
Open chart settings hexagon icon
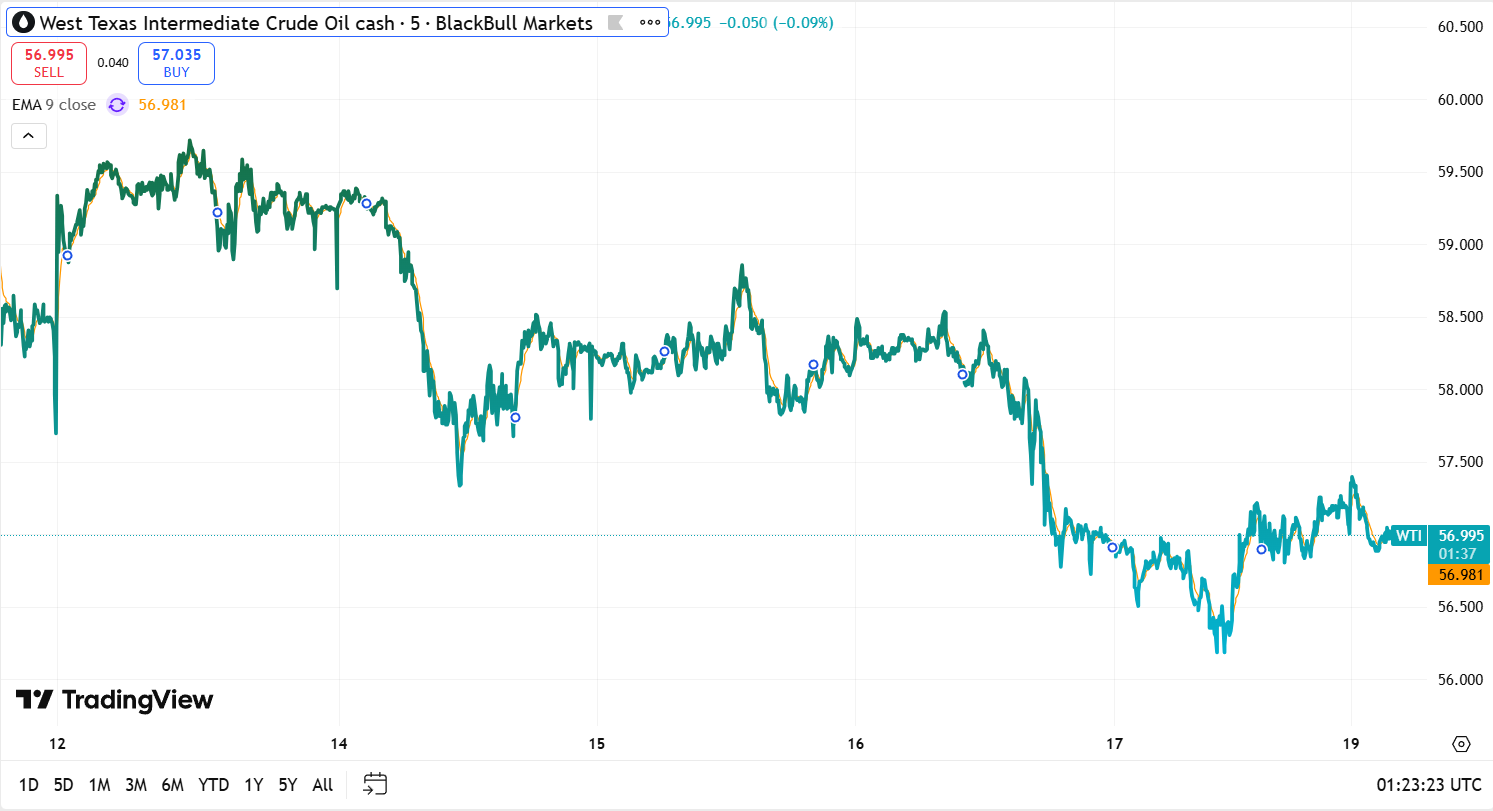tap(1461, 744)
